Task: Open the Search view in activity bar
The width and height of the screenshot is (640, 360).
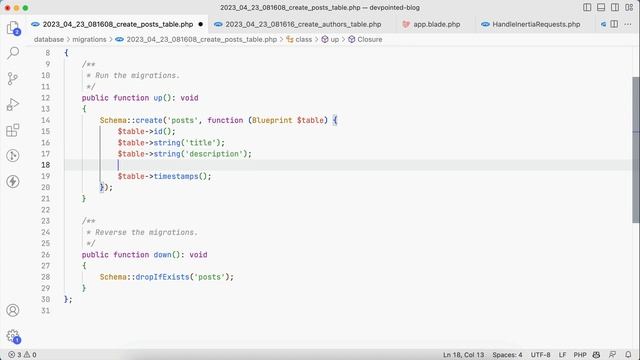Action: 13,53
